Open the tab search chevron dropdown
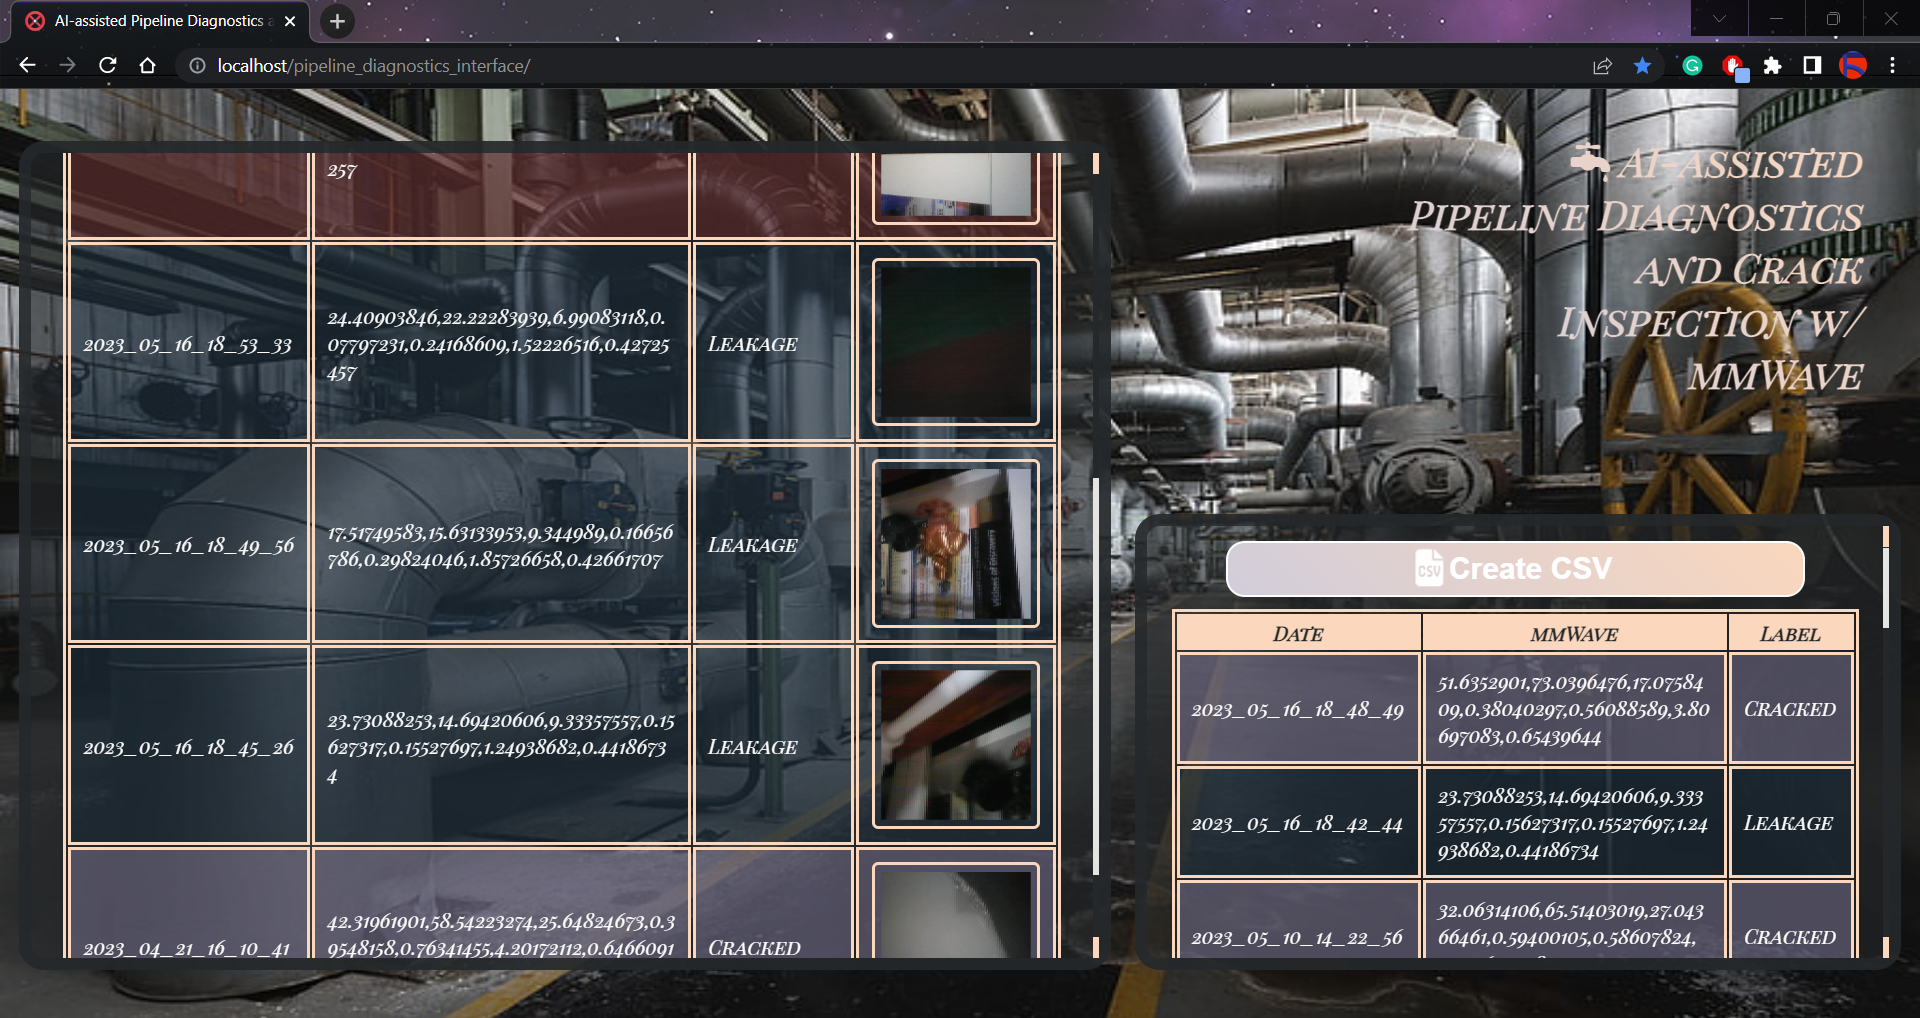This screenshot has height=1018, width=1920. (1718, 18)
